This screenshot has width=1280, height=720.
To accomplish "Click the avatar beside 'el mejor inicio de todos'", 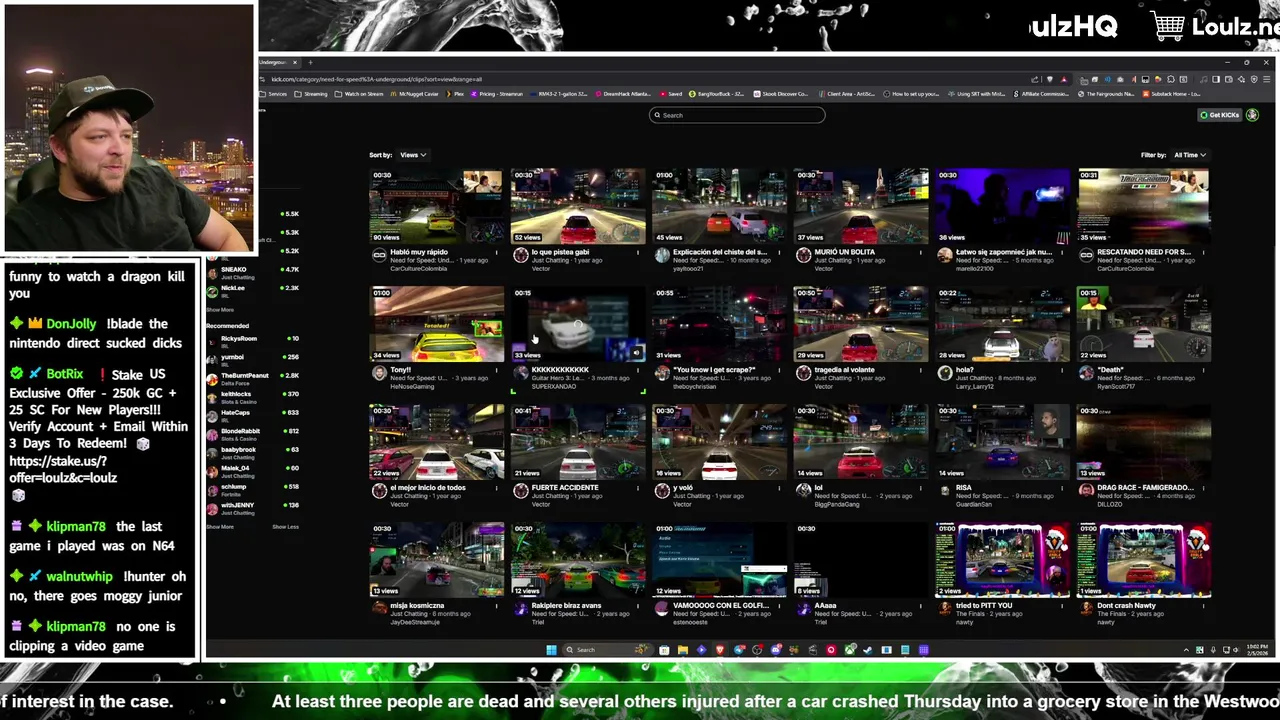I will [379, 491].
